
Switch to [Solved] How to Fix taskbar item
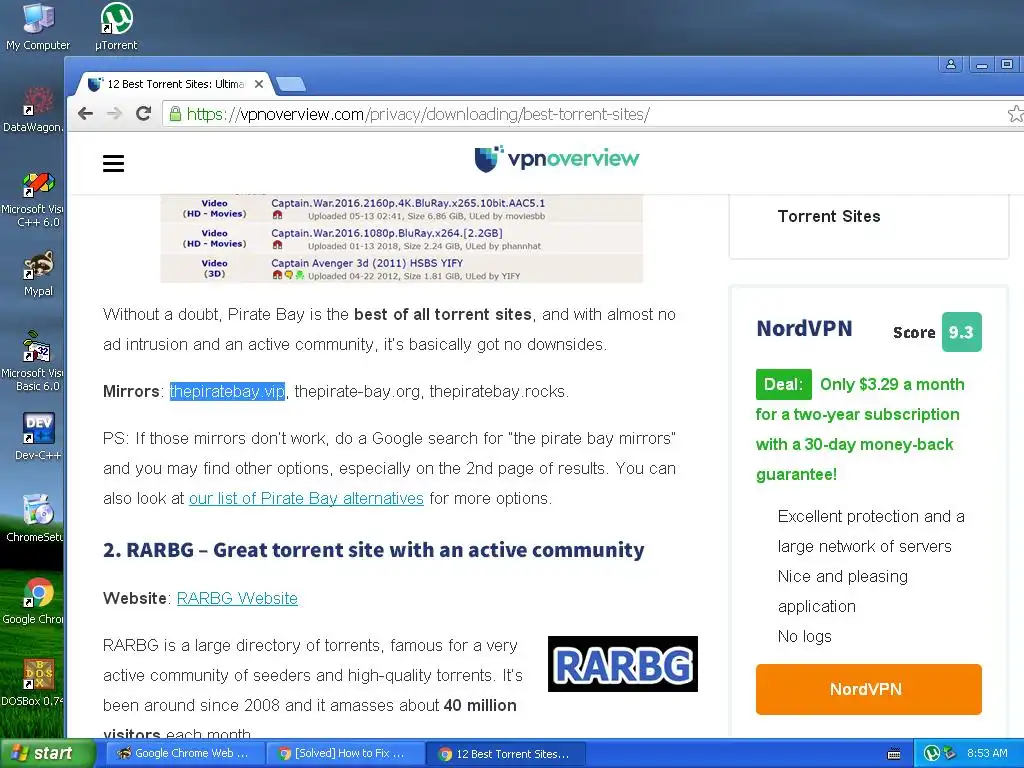point(344,754)
